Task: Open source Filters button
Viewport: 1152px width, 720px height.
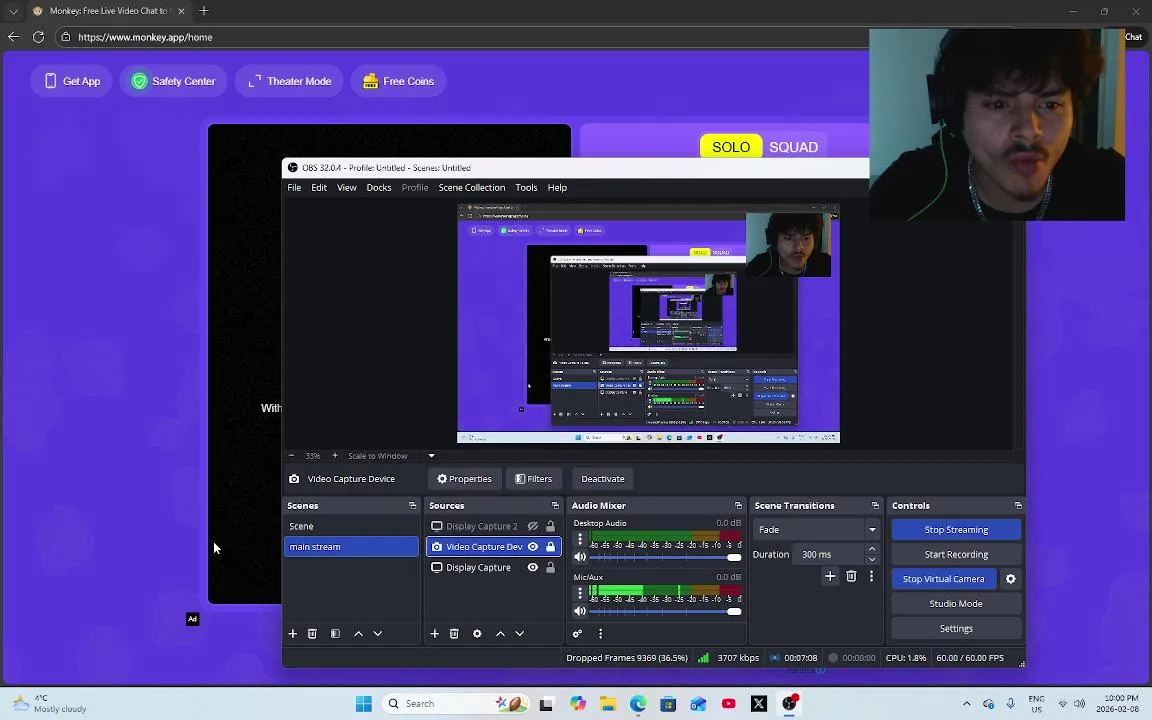Action: tap(533, 479)
